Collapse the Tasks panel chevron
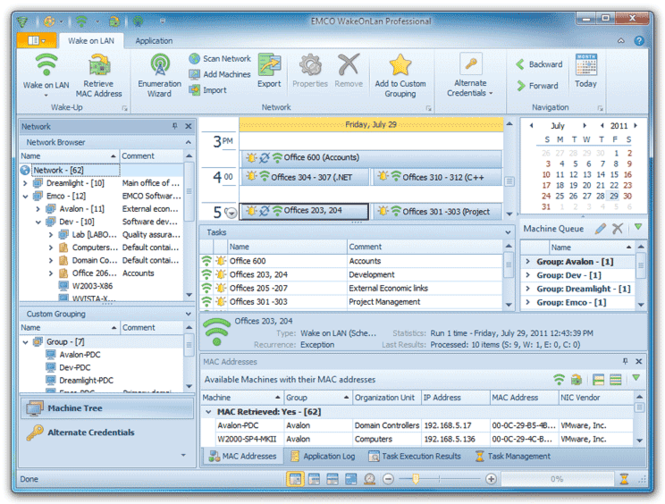Viewport: 665px width, 504px height. (x=508, y=232)
